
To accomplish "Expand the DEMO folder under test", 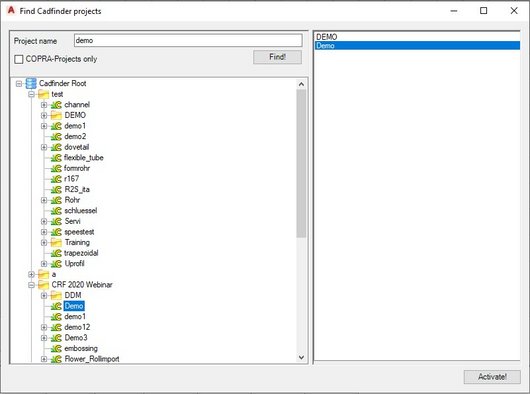I will coord(44,116).
